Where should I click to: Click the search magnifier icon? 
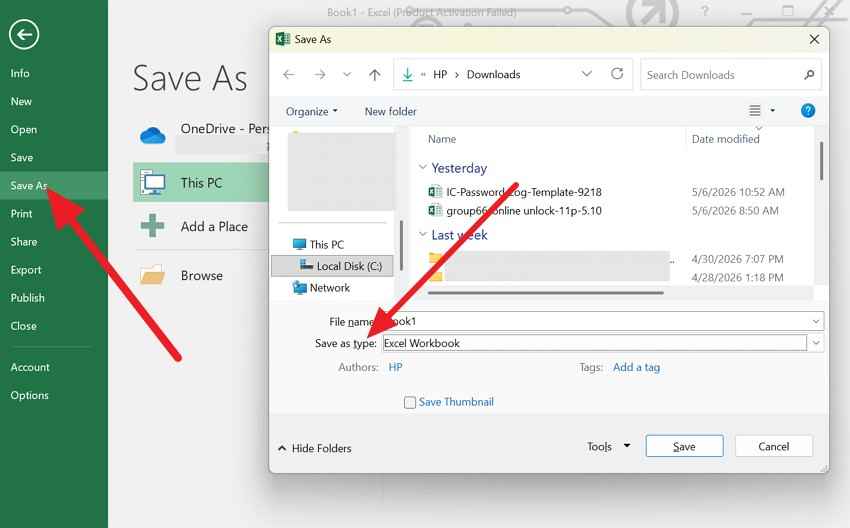click(x=809, y=75)
